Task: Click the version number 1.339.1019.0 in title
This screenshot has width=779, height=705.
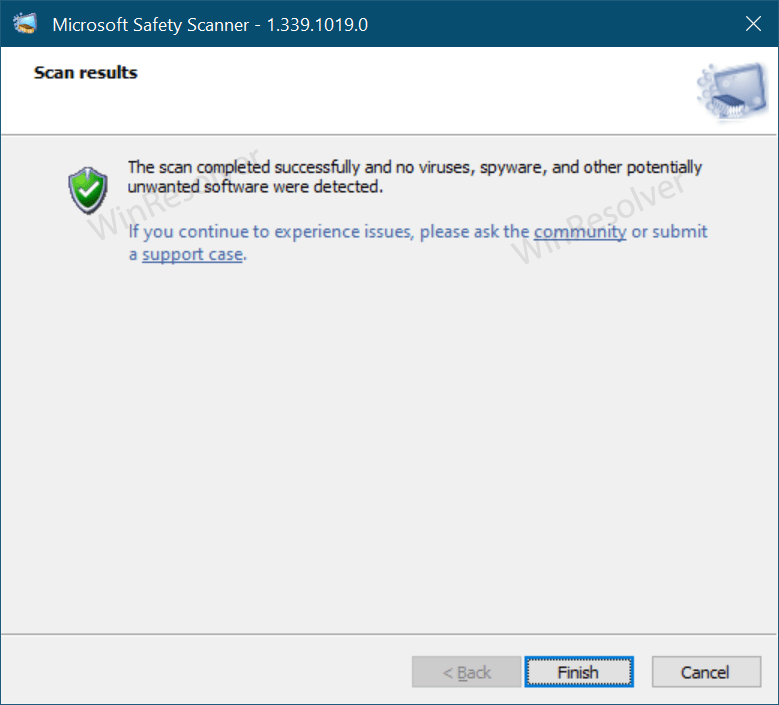Action: tap(317, 24)
